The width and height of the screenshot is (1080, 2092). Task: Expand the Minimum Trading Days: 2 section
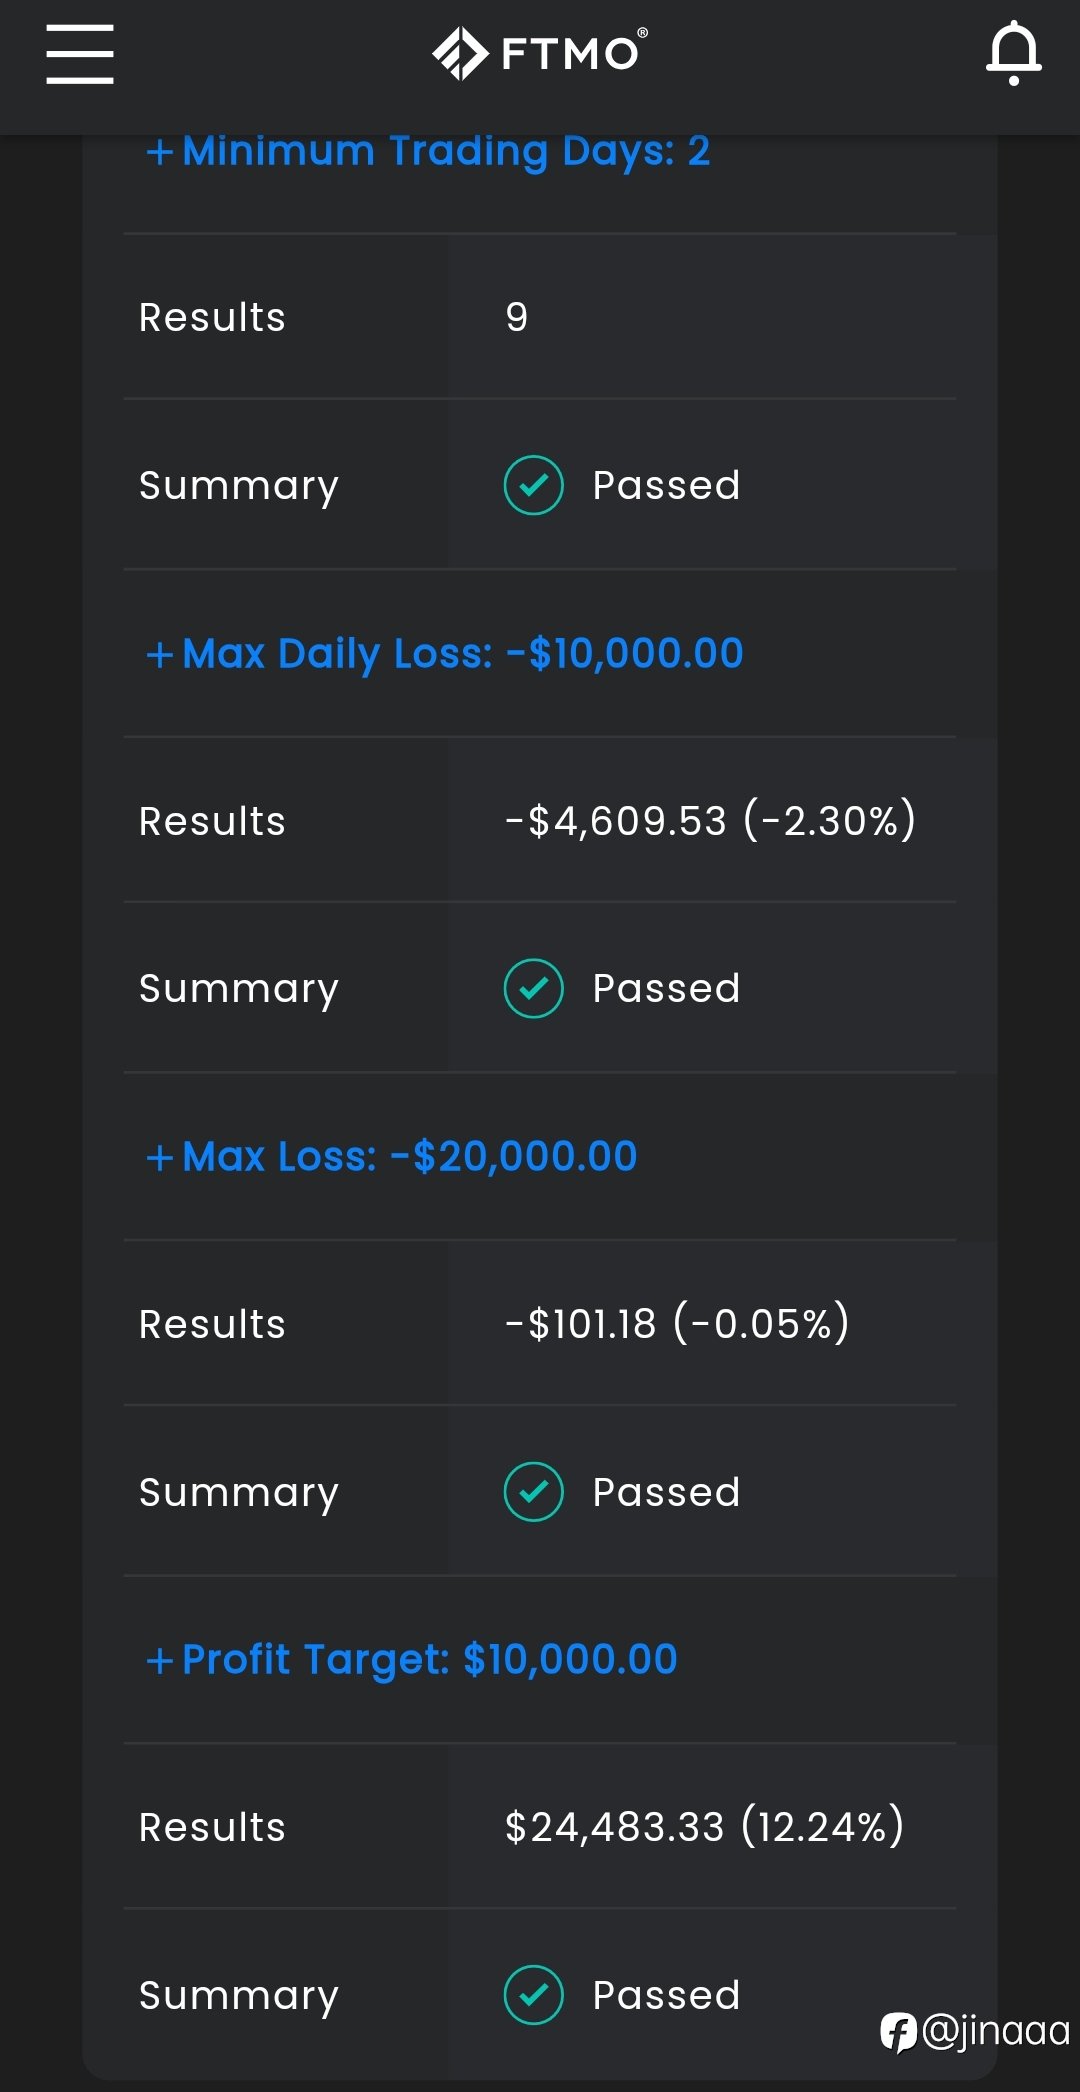pos(428,151)
